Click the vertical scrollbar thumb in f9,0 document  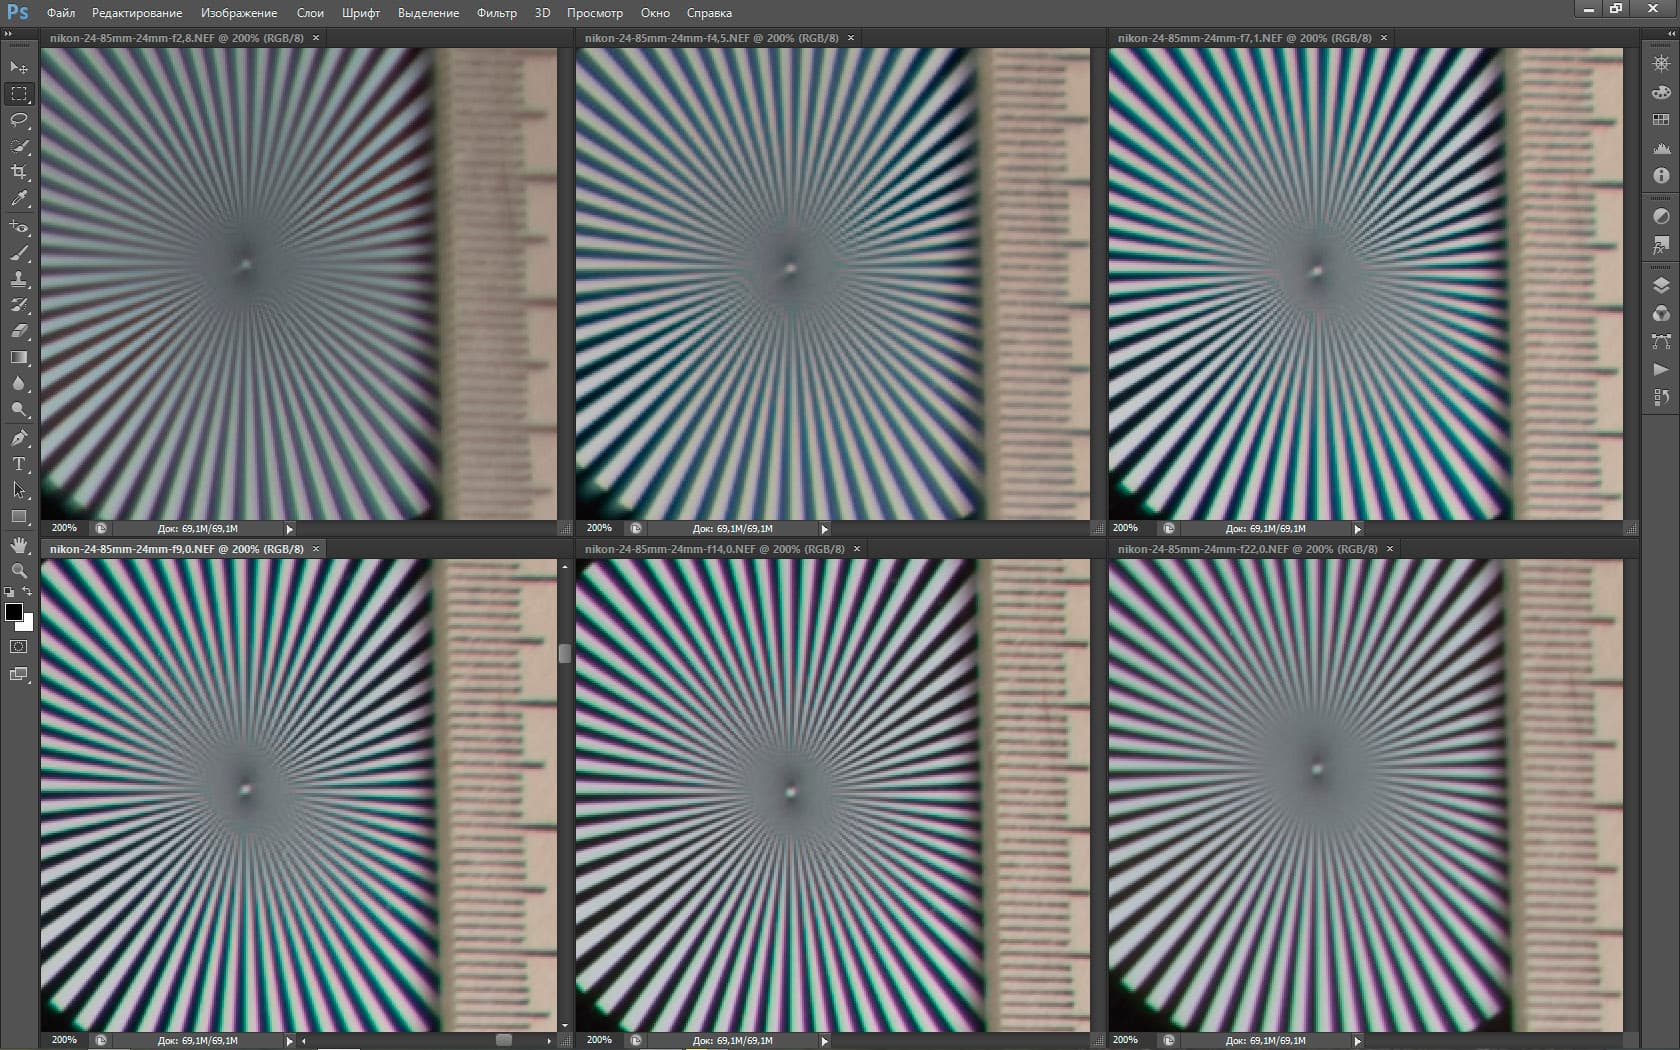(565, 653)
